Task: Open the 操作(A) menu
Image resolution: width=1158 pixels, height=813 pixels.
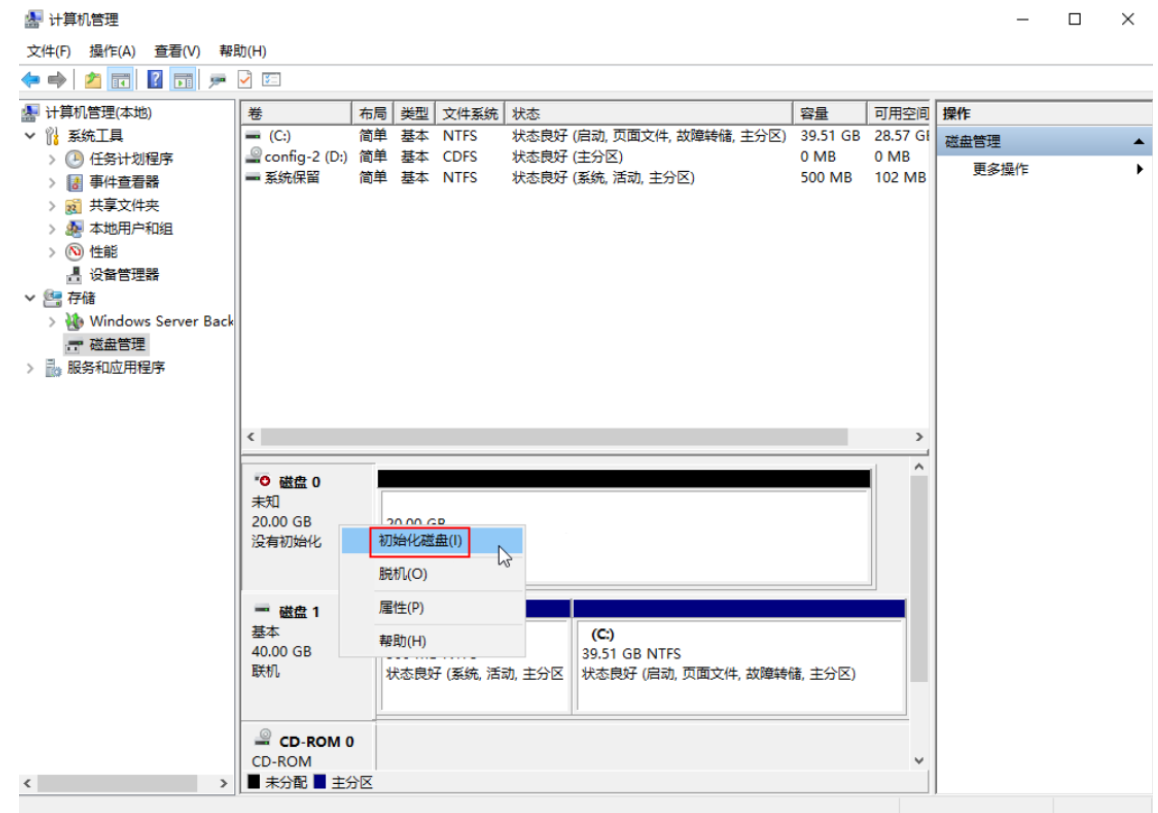Action: [112, 51]
